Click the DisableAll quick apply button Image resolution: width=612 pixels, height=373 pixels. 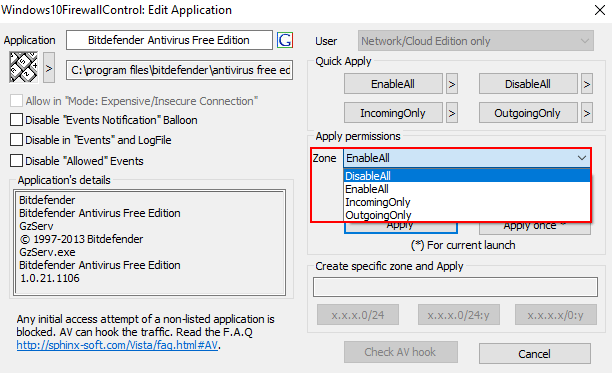[528, 84]
